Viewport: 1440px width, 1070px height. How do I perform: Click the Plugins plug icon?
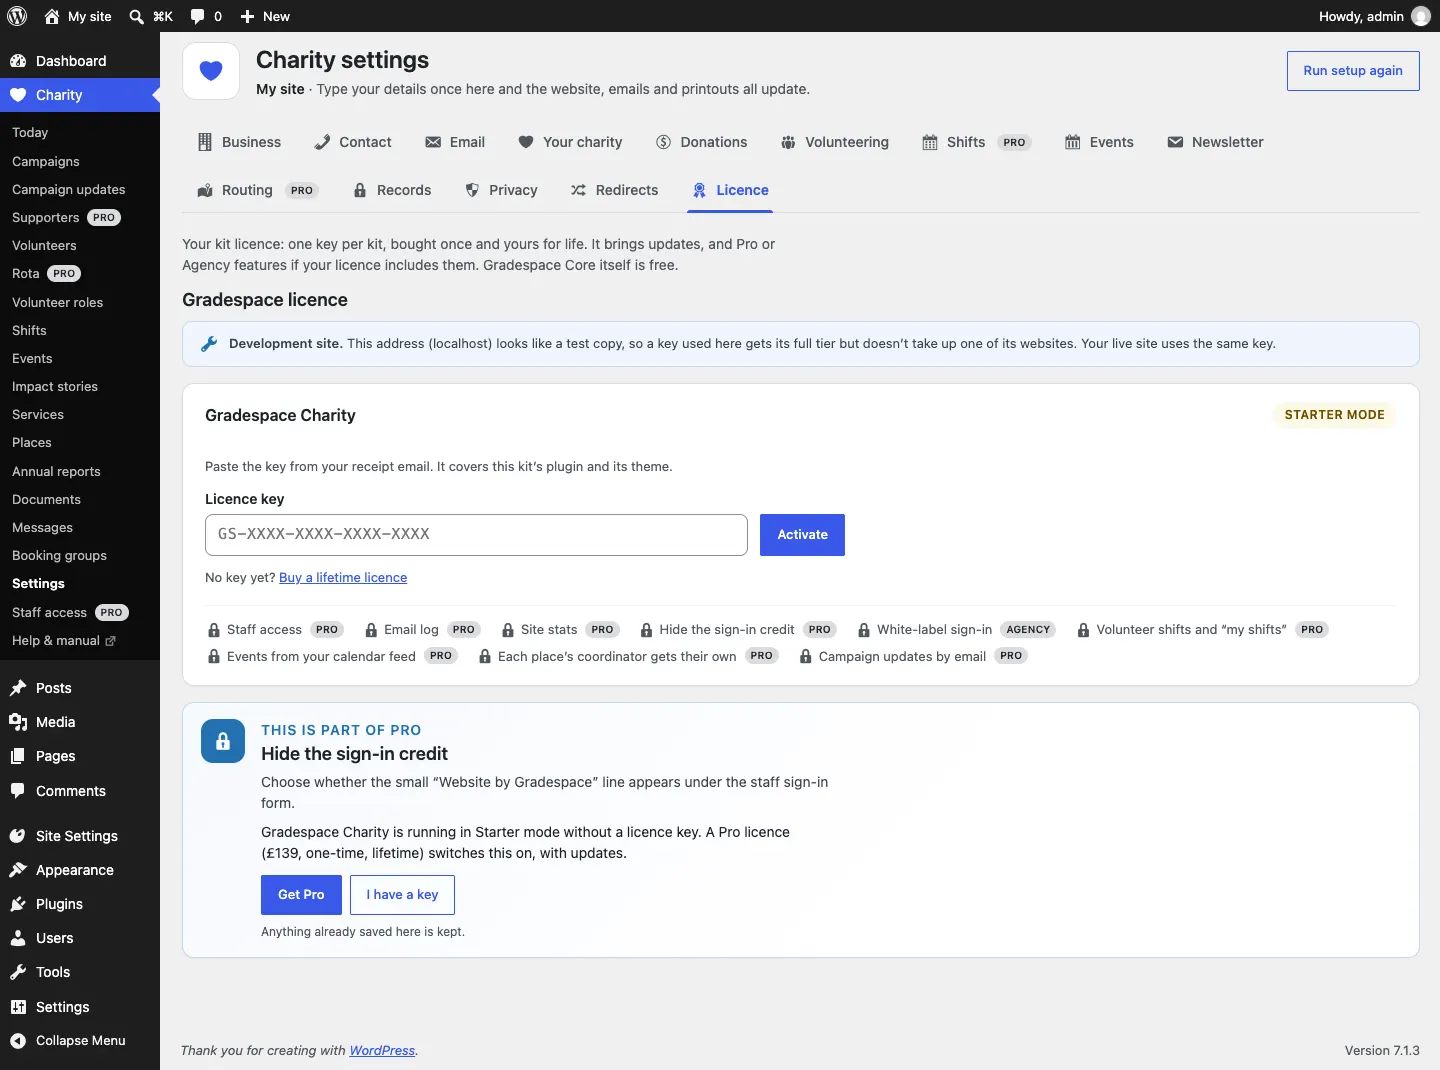[18, 904]
